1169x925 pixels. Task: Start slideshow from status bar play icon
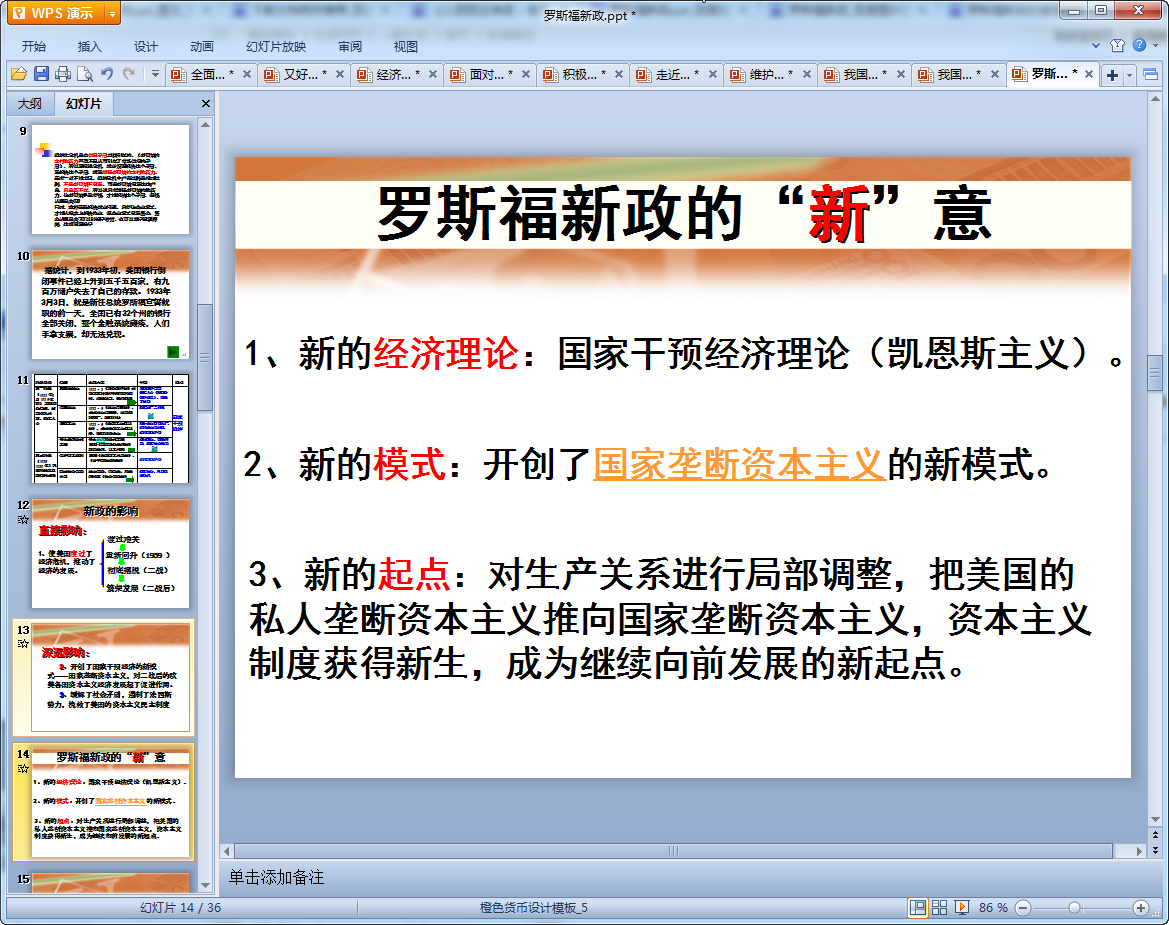point(962,907)
